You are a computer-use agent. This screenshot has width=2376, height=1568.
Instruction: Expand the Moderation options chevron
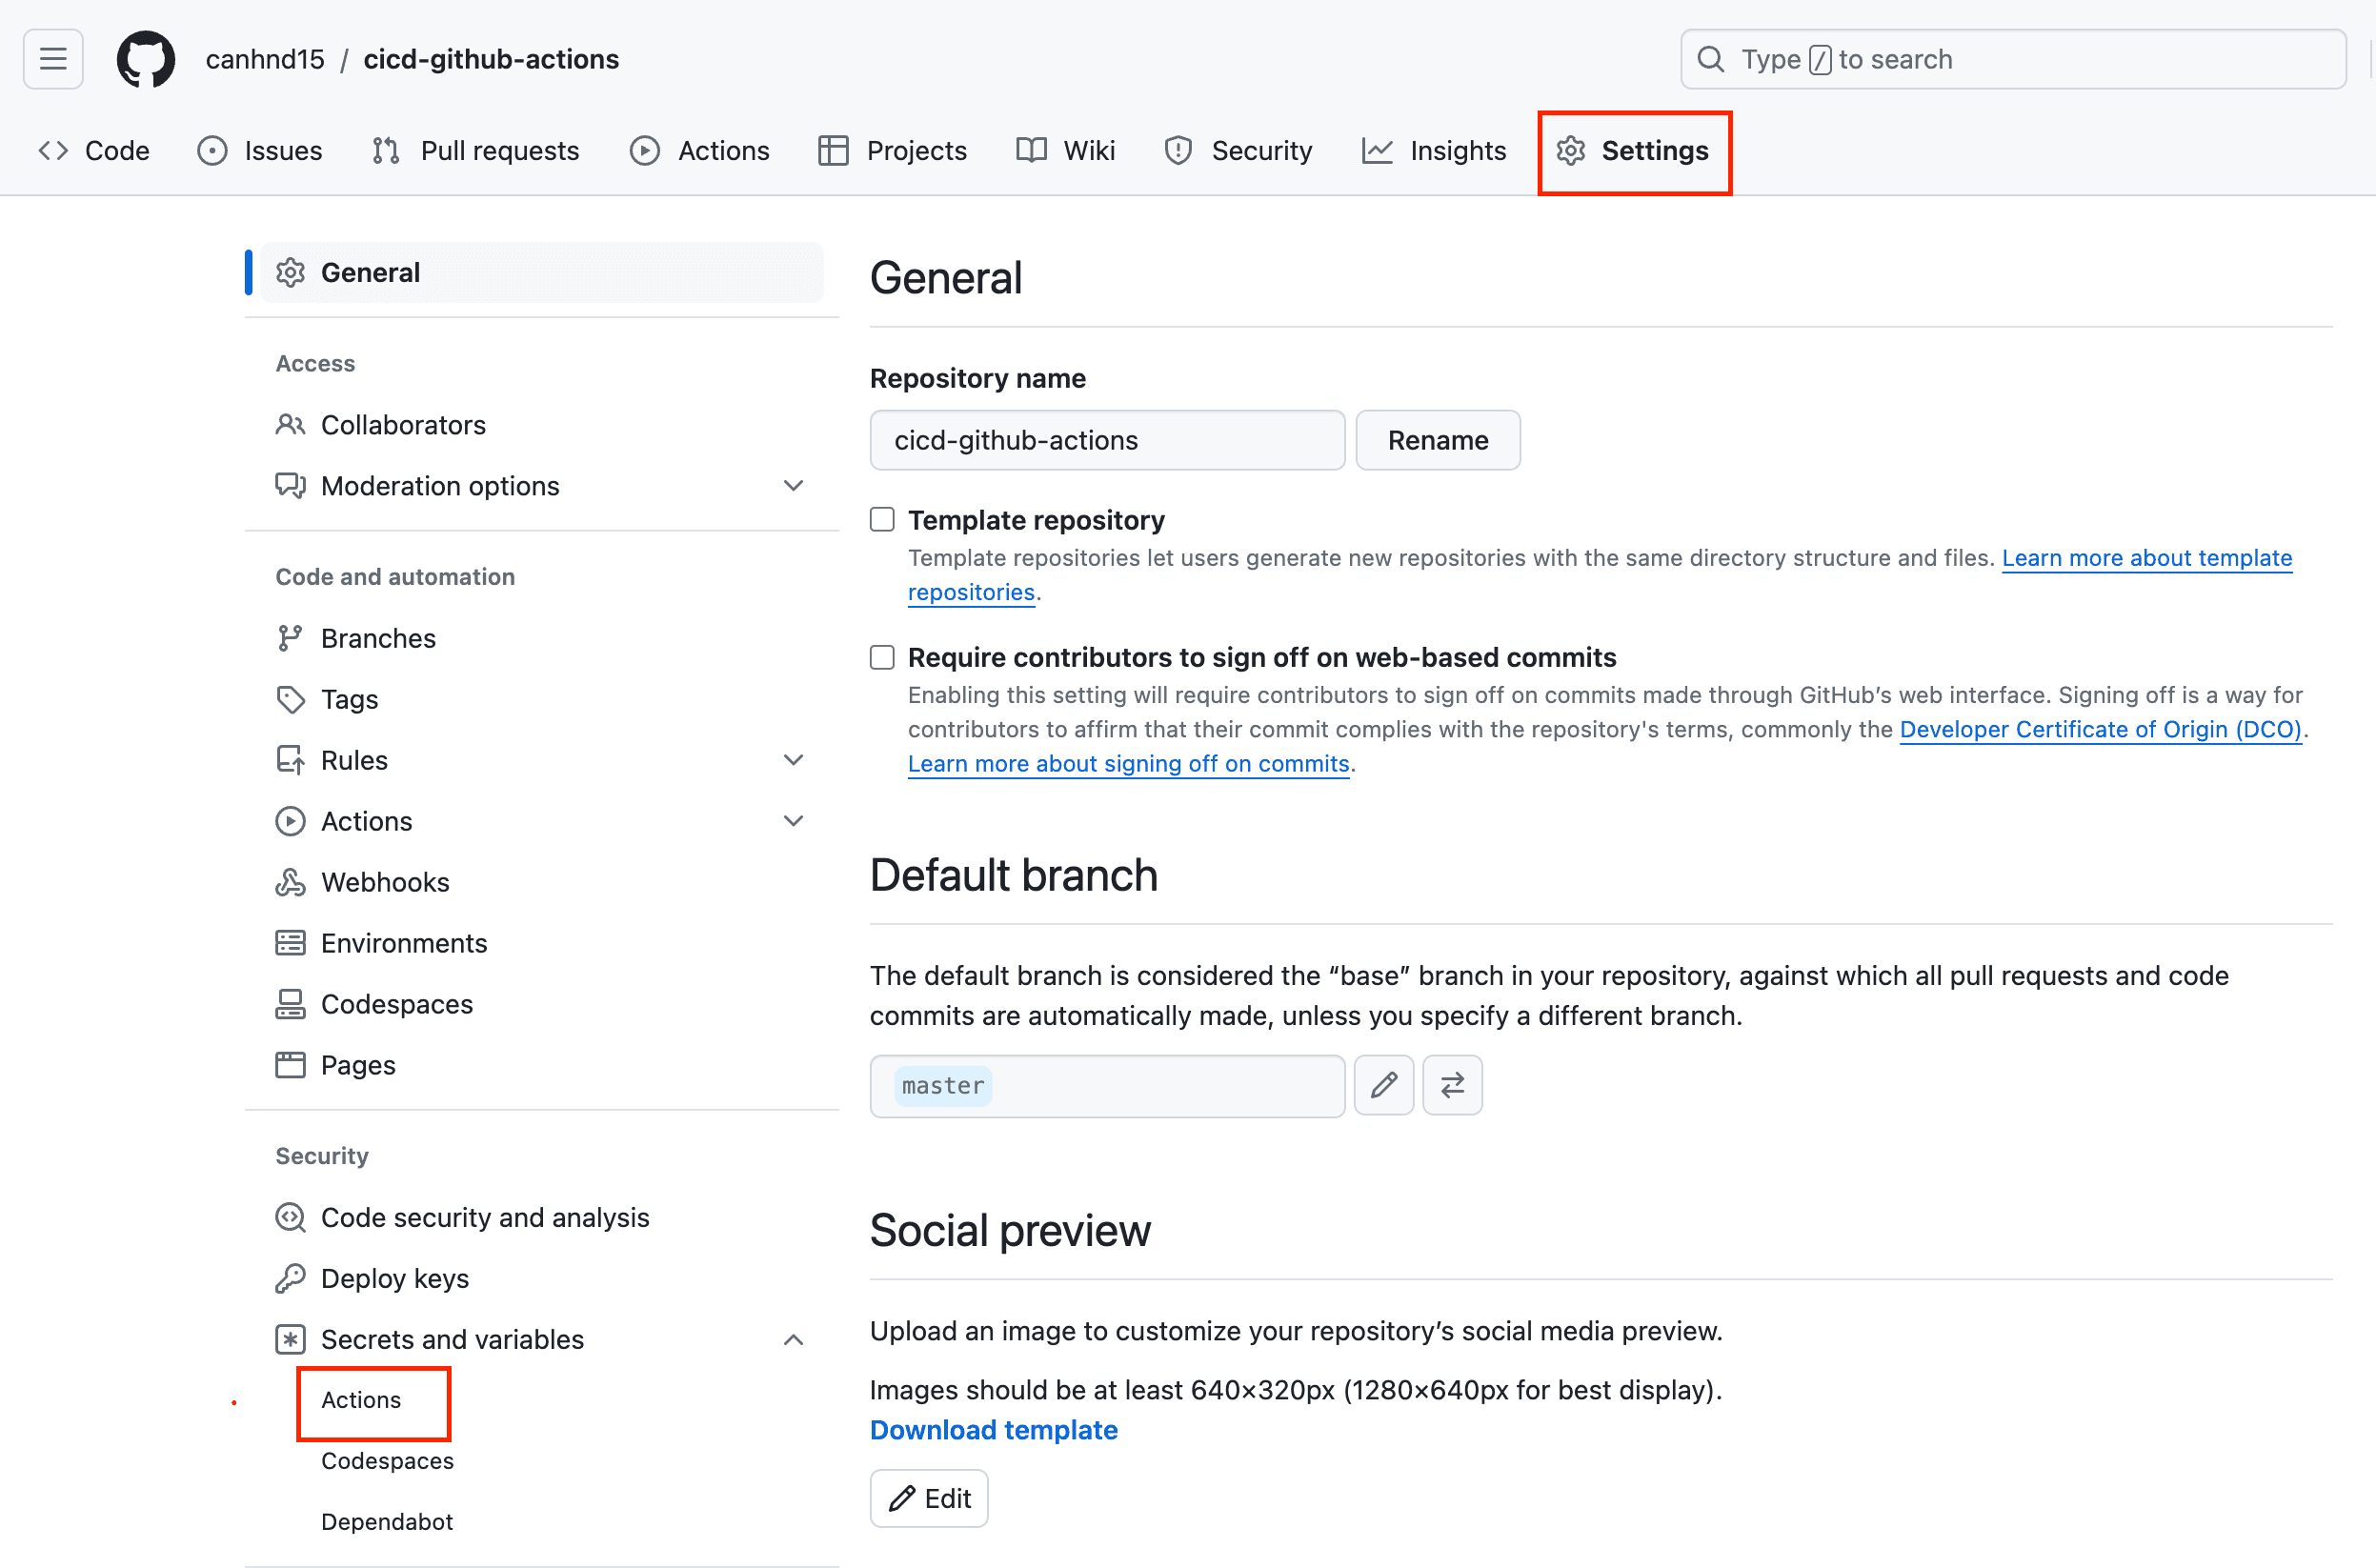(794, 486)
